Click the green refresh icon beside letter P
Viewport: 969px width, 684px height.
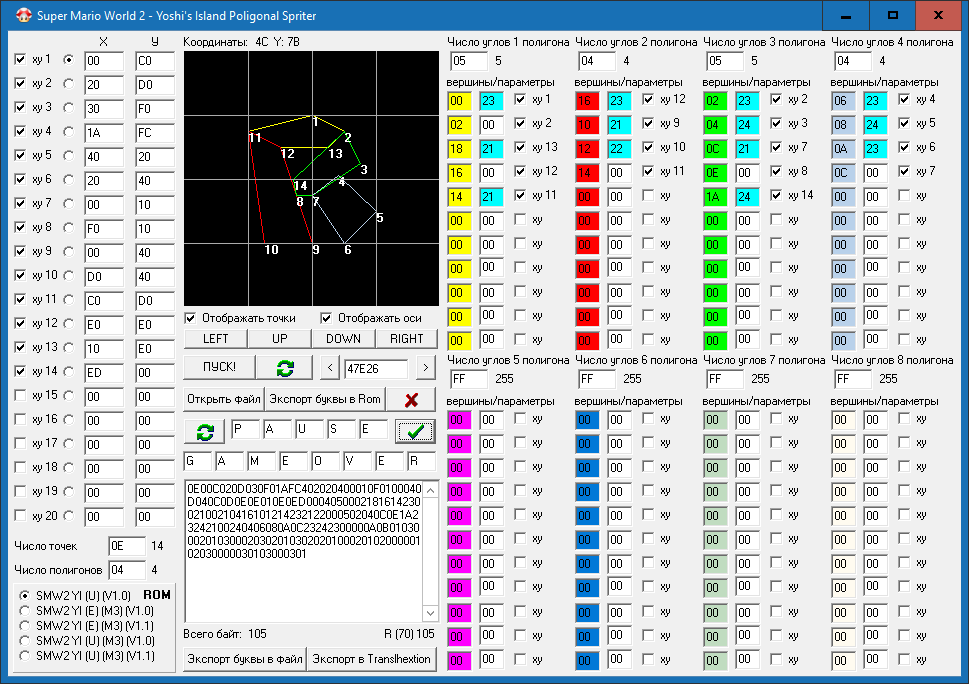click(205, 431)
